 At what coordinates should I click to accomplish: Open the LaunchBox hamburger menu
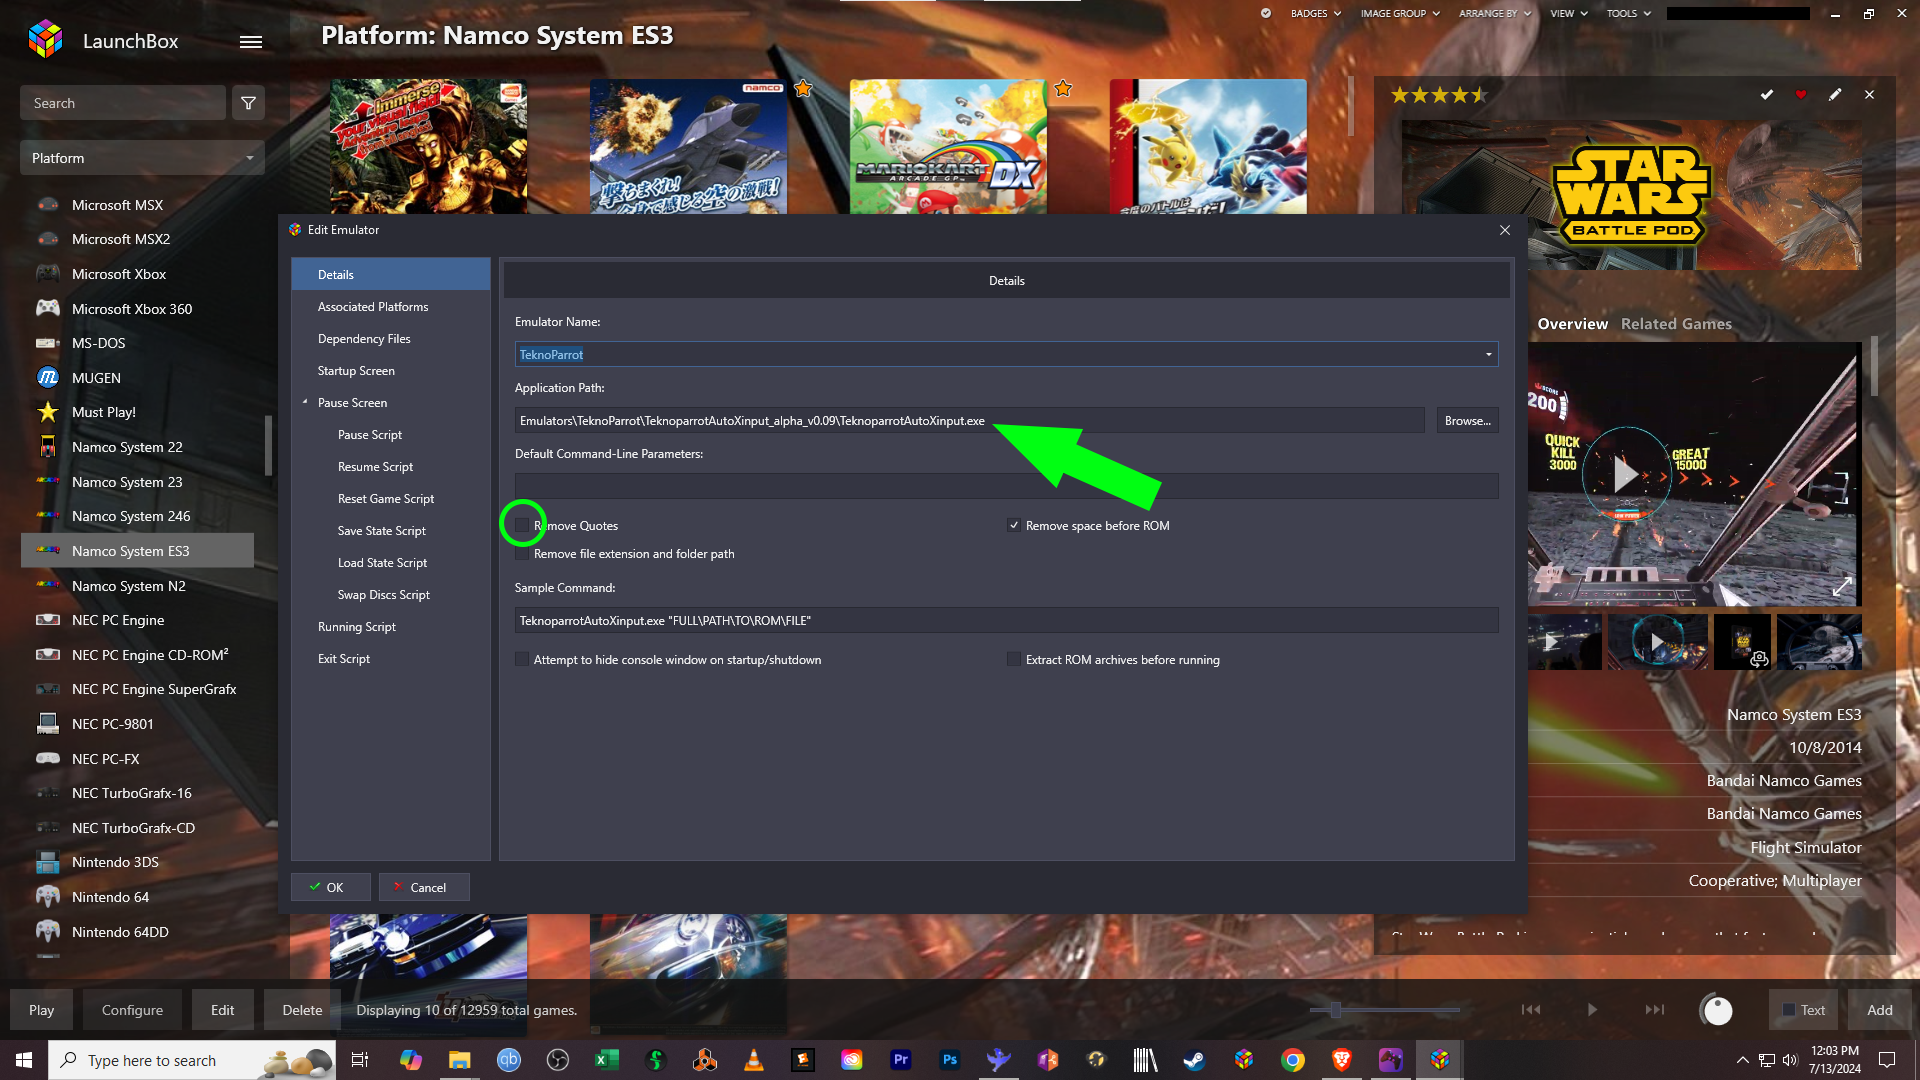coord(251,41)
